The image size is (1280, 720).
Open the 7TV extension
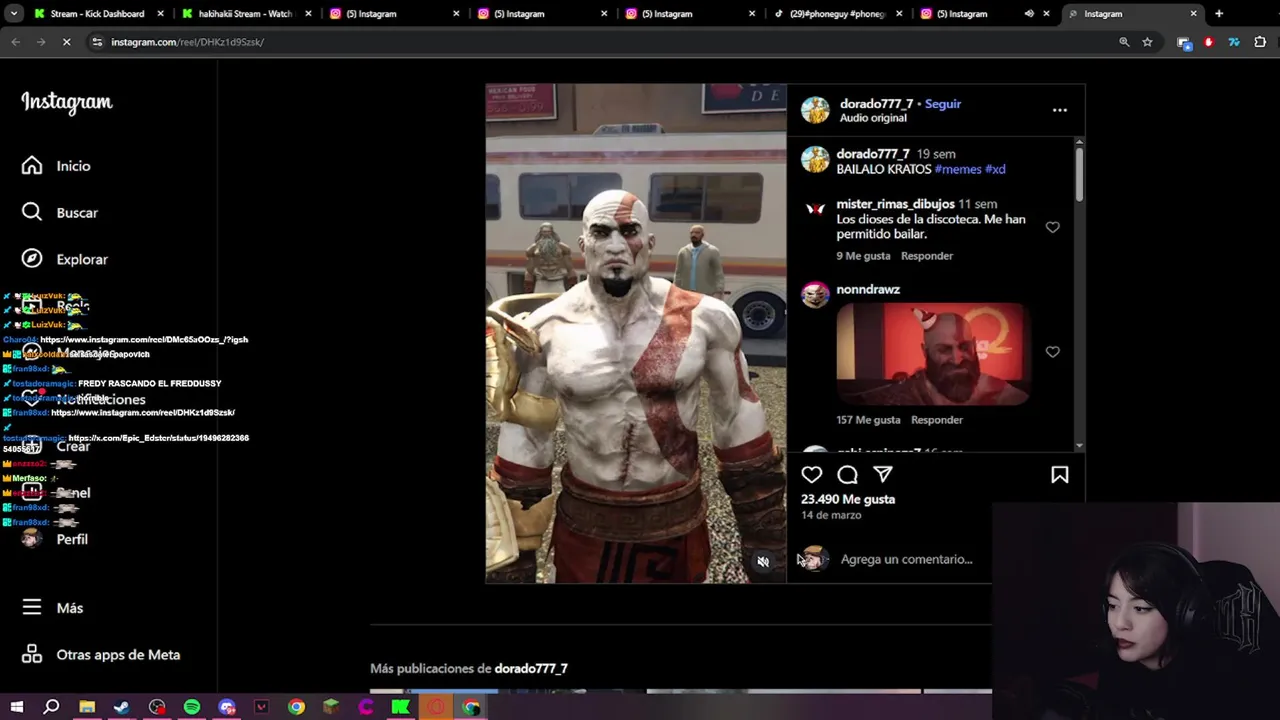coord(1233,42)
